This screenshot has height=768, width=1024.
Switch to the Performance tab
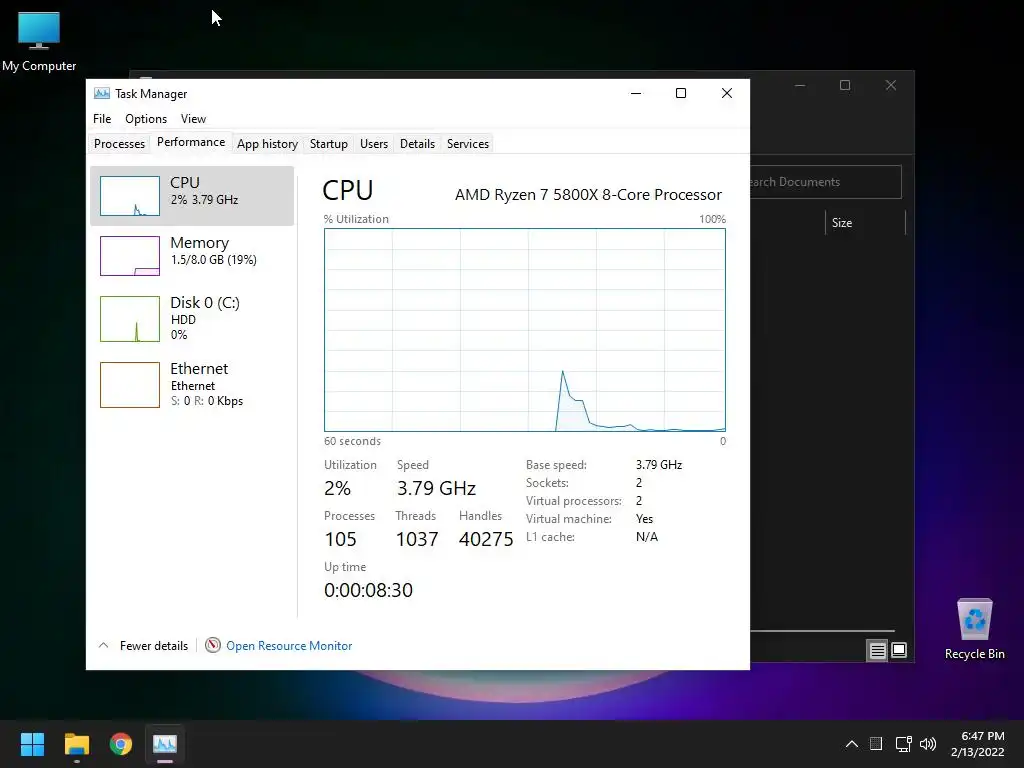pyautogui.click(x=191, y=142)
